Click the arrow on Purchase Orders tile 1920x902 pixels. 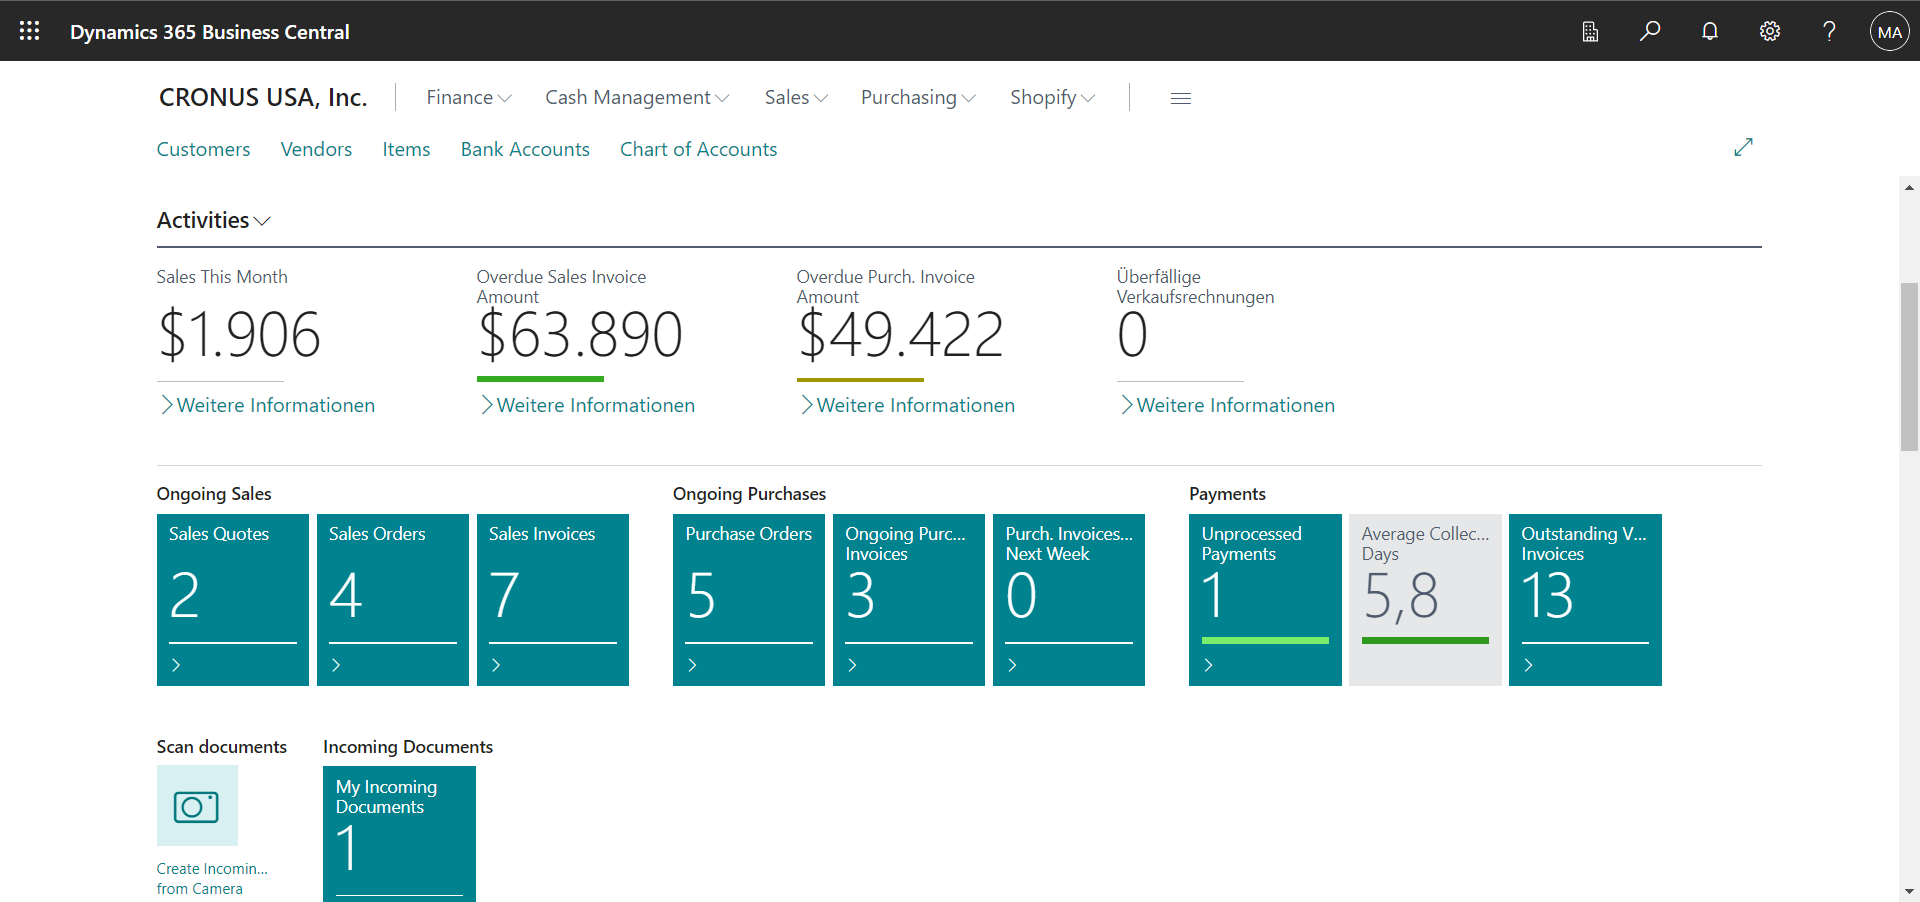(692, 665)
